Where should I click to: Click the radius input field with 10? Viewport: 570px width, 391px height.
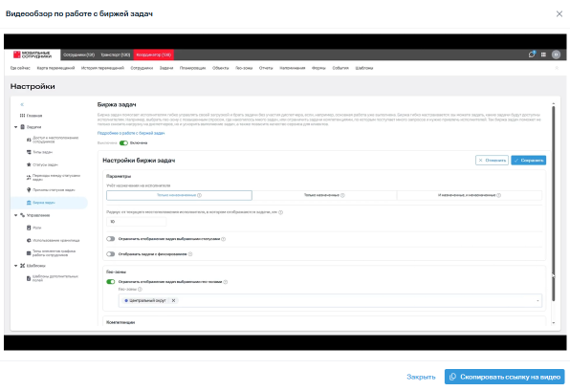(x=136, y=221)
